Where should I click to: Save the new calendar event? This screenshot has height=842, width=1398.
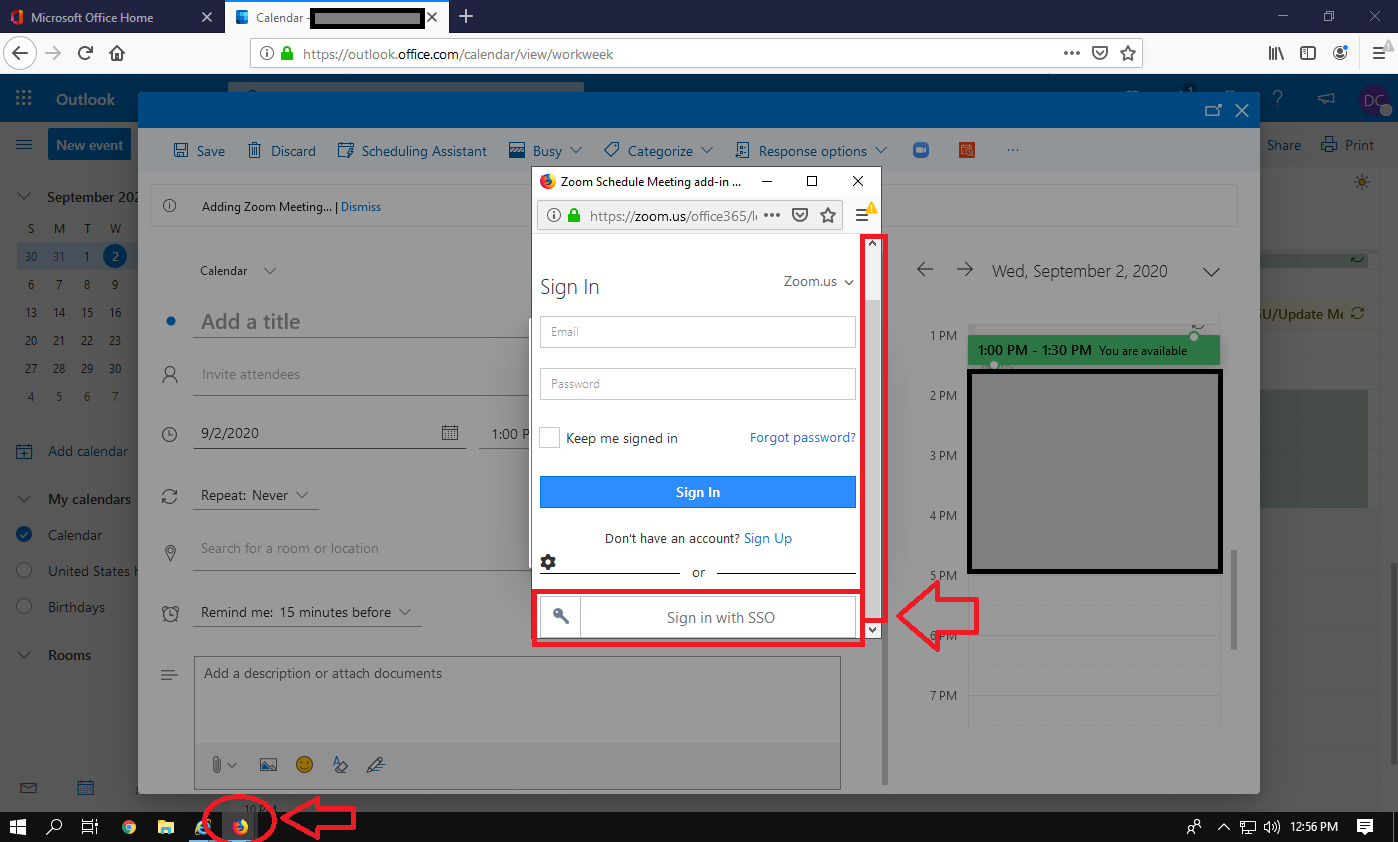(x=199, y=151)
